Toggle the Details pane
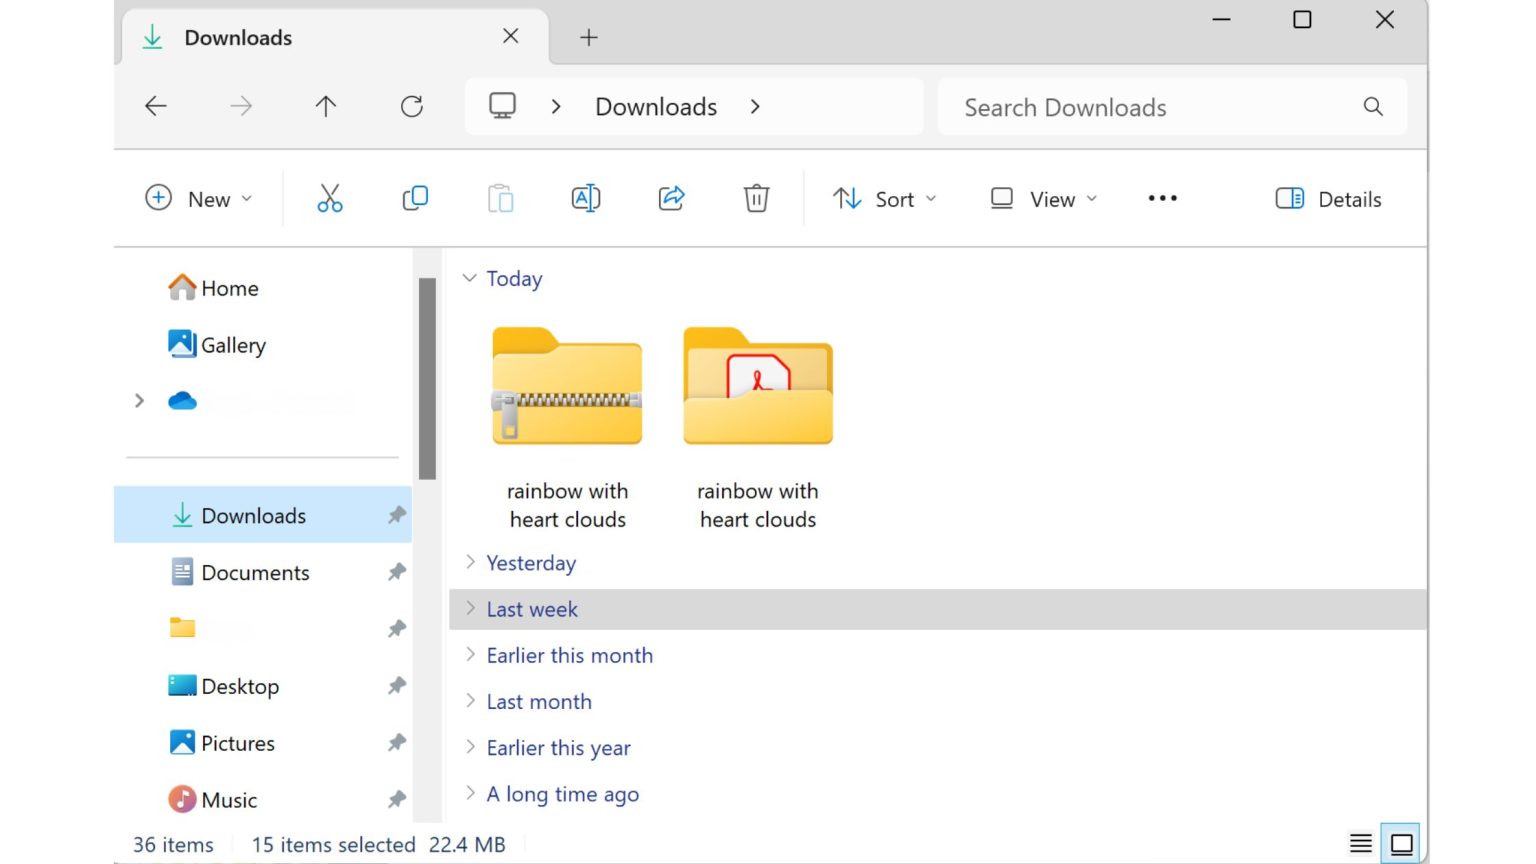The height and width of the screenshot is (864, 1536). coord(1328,199)
